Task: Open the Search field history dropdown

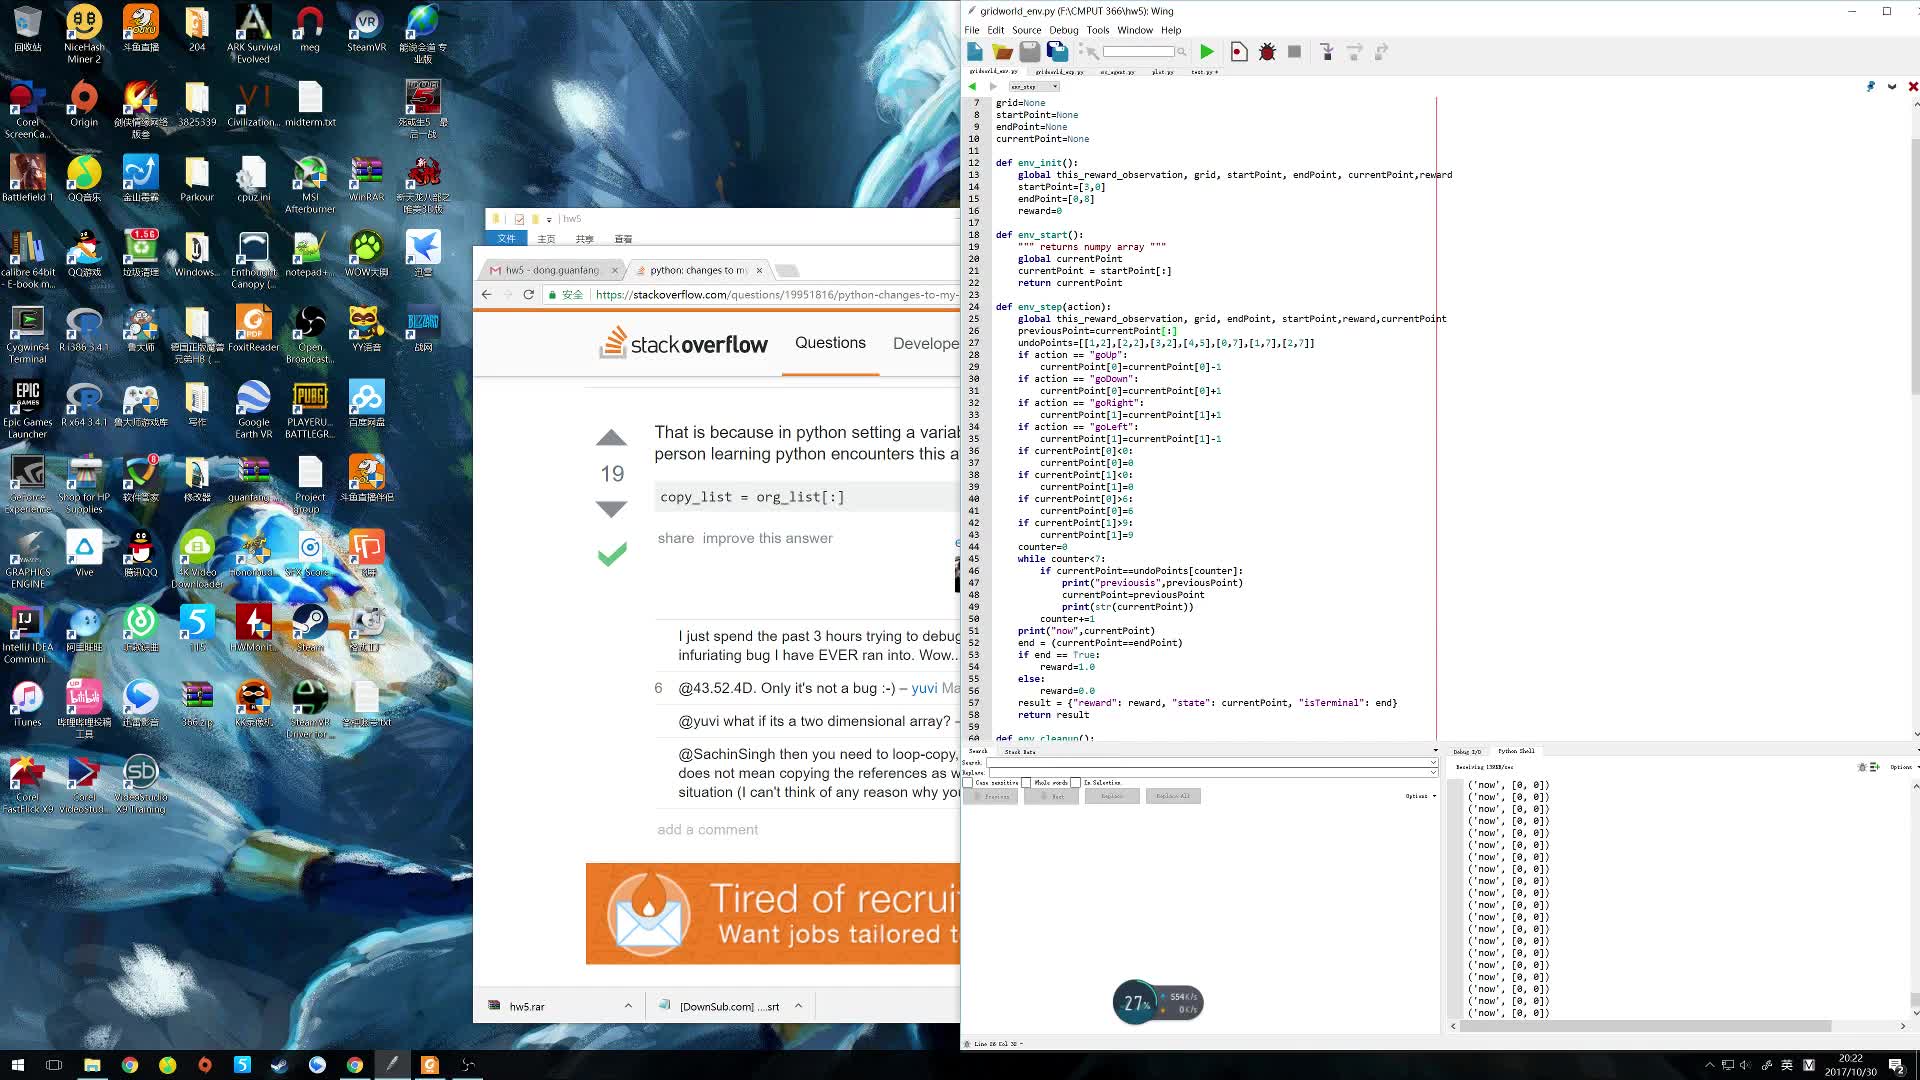Action: click(x=1433, y=763)
